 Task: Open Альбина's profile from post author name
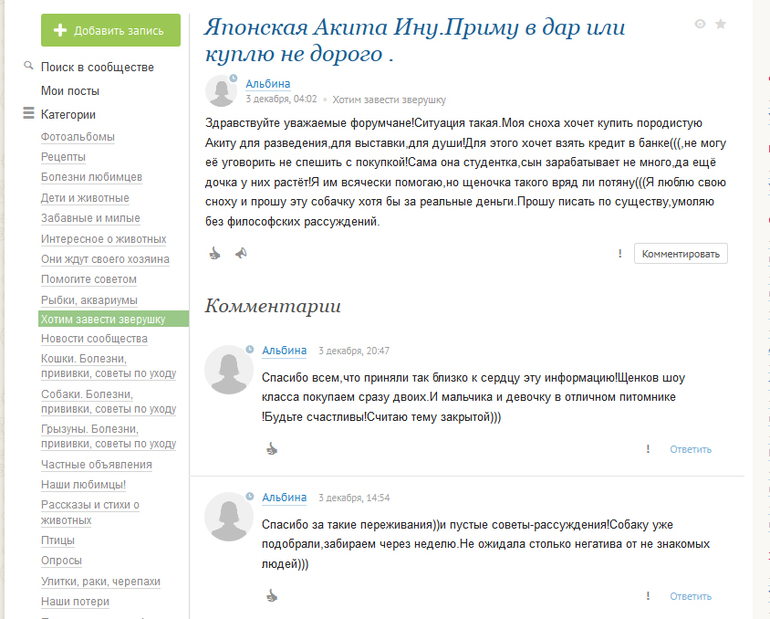pos(268,84)
